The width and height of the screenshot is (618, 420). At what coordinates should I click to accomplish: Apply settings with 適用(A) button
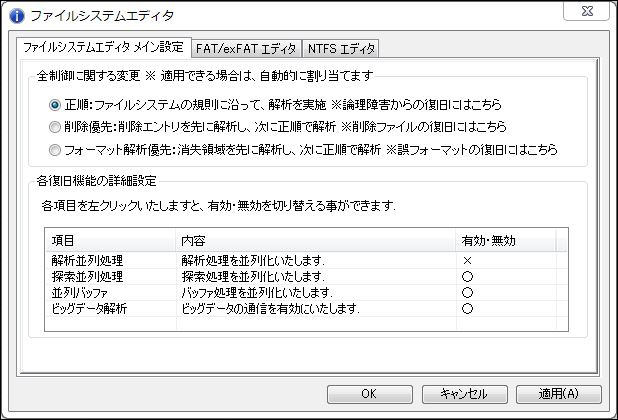click(x=558, y=394)
